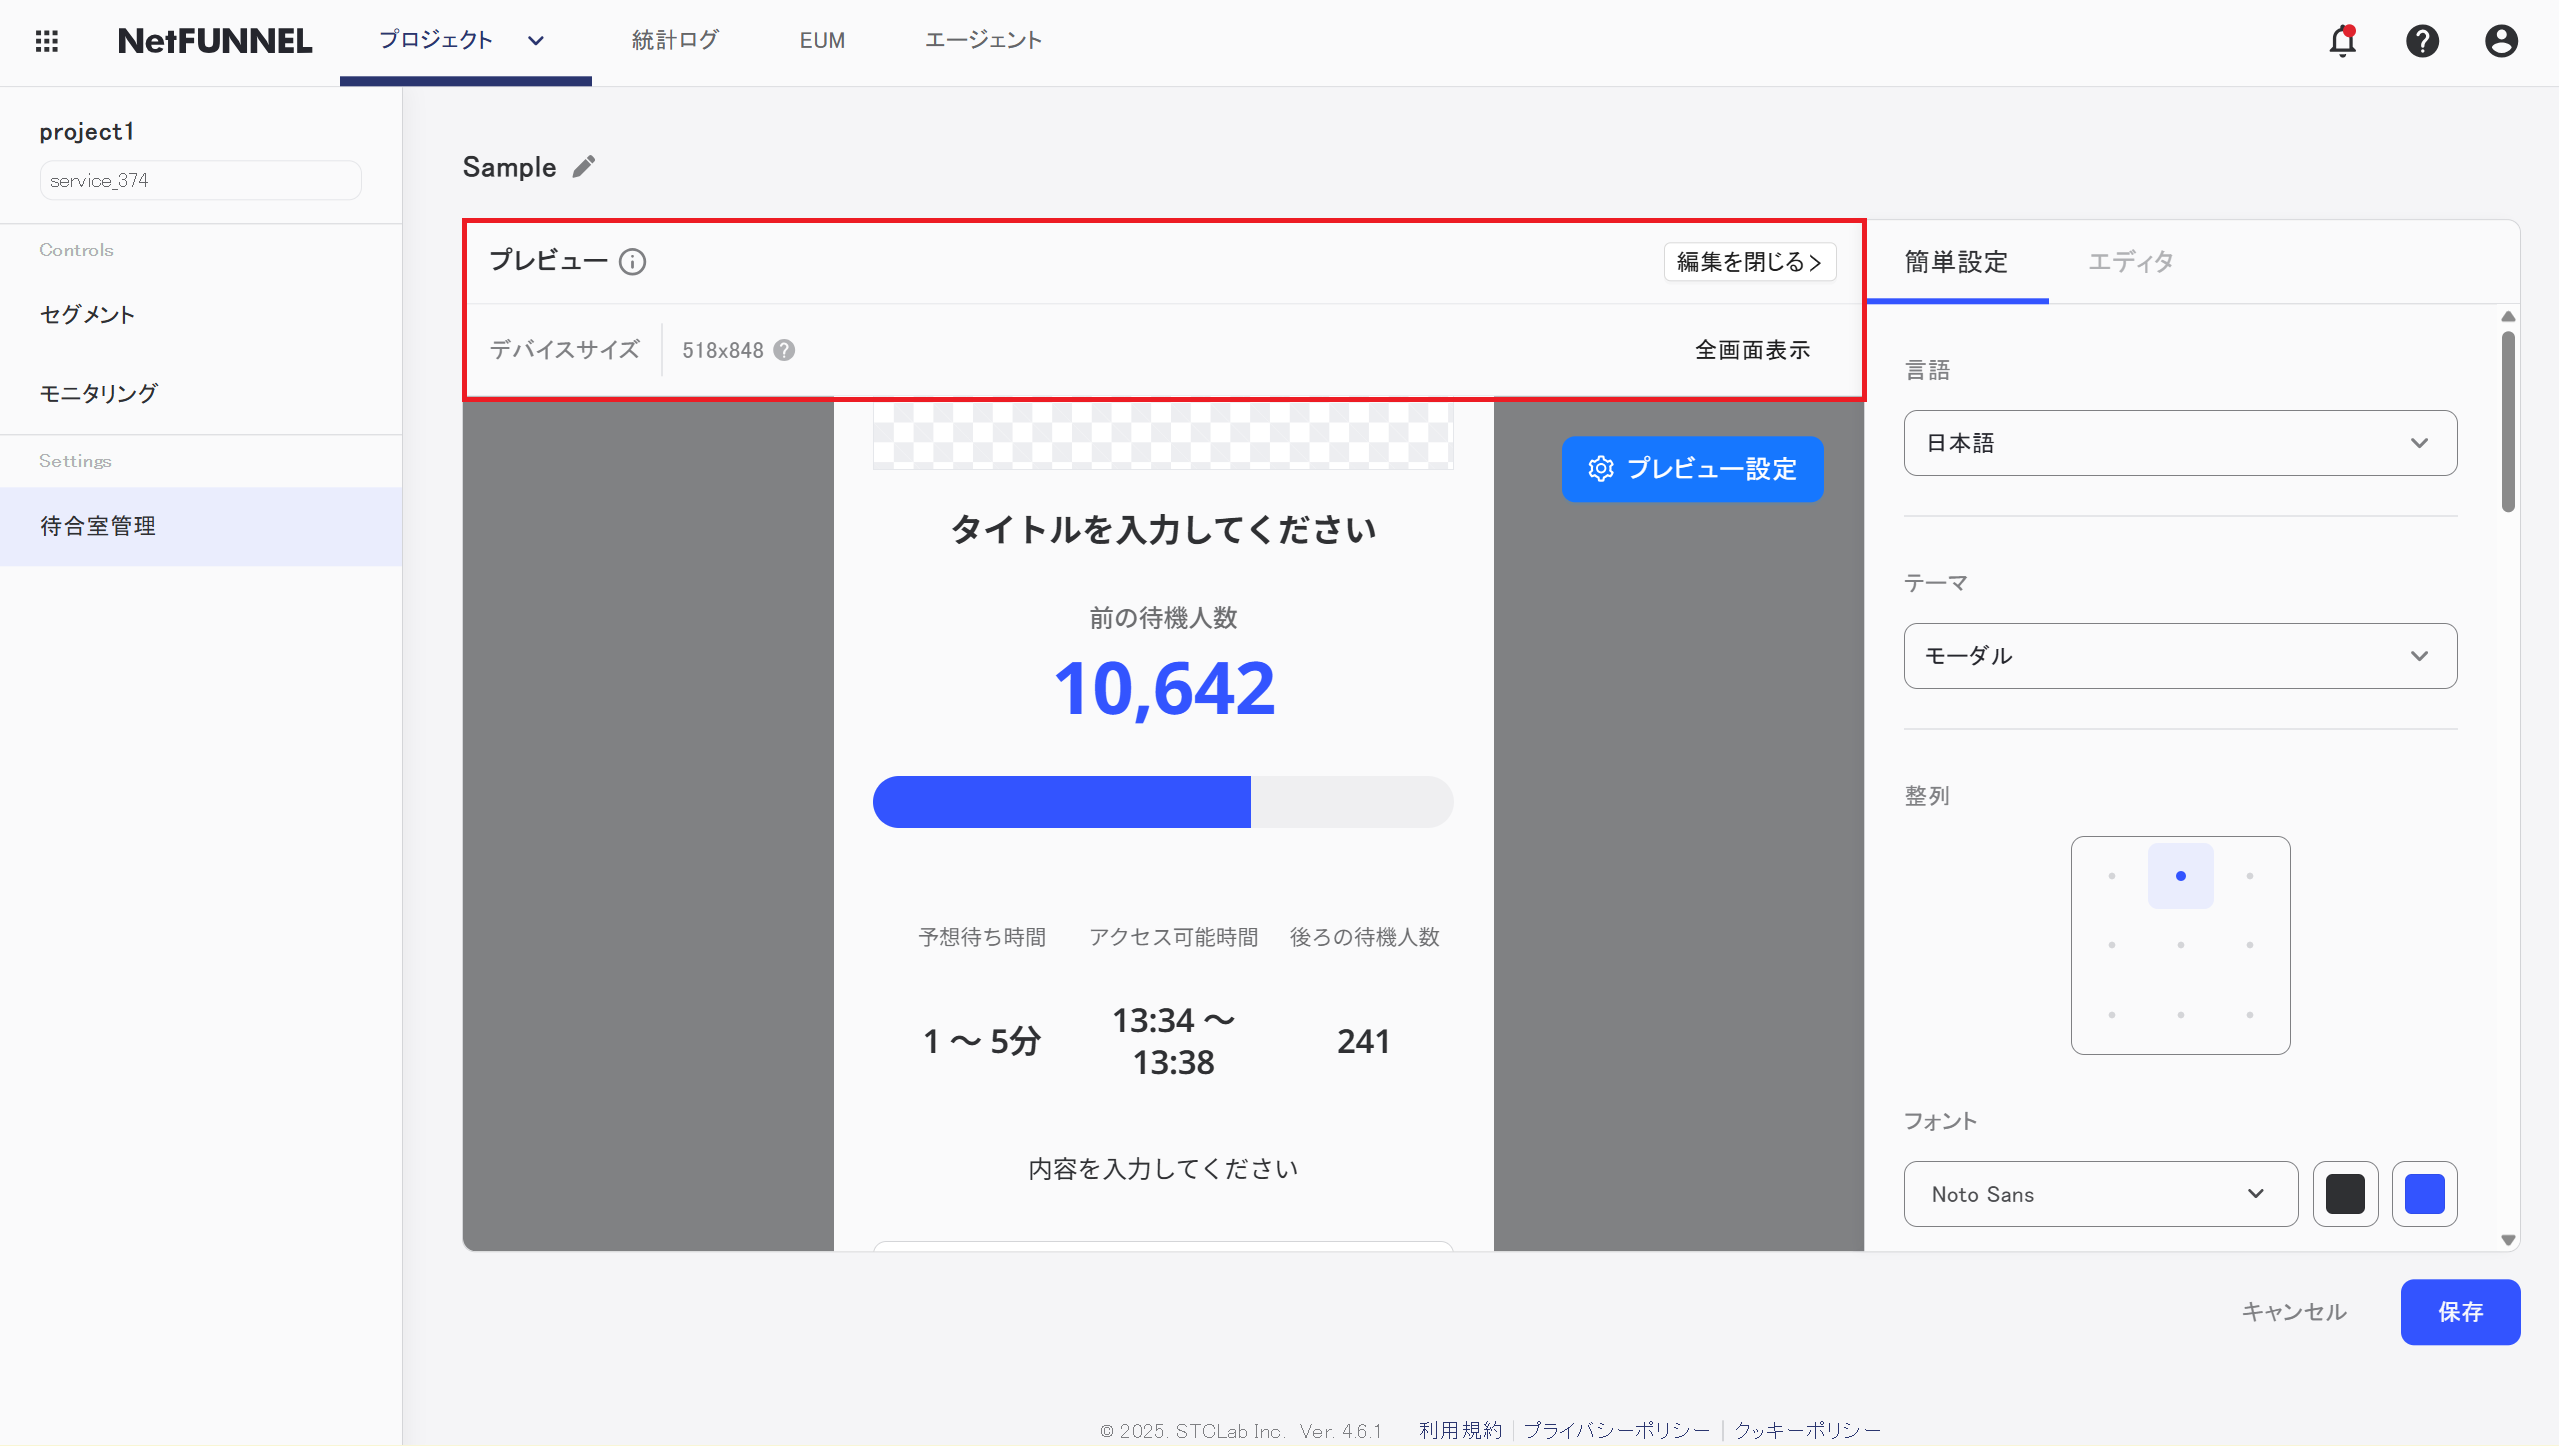2559x1446 pixels.
Task: Click the service_374 input field
Action: tap(199, 180)
